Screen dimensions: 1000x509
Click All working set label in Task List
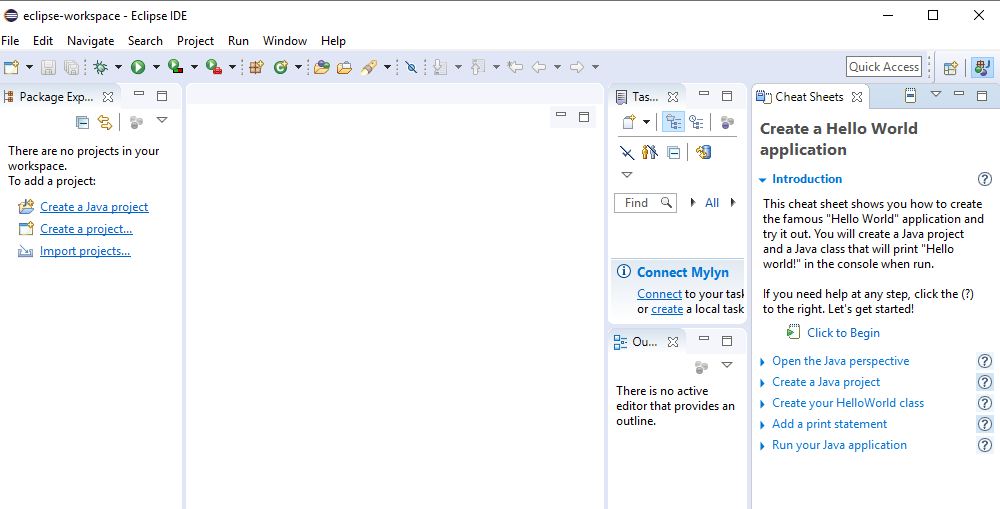(712, 203)
